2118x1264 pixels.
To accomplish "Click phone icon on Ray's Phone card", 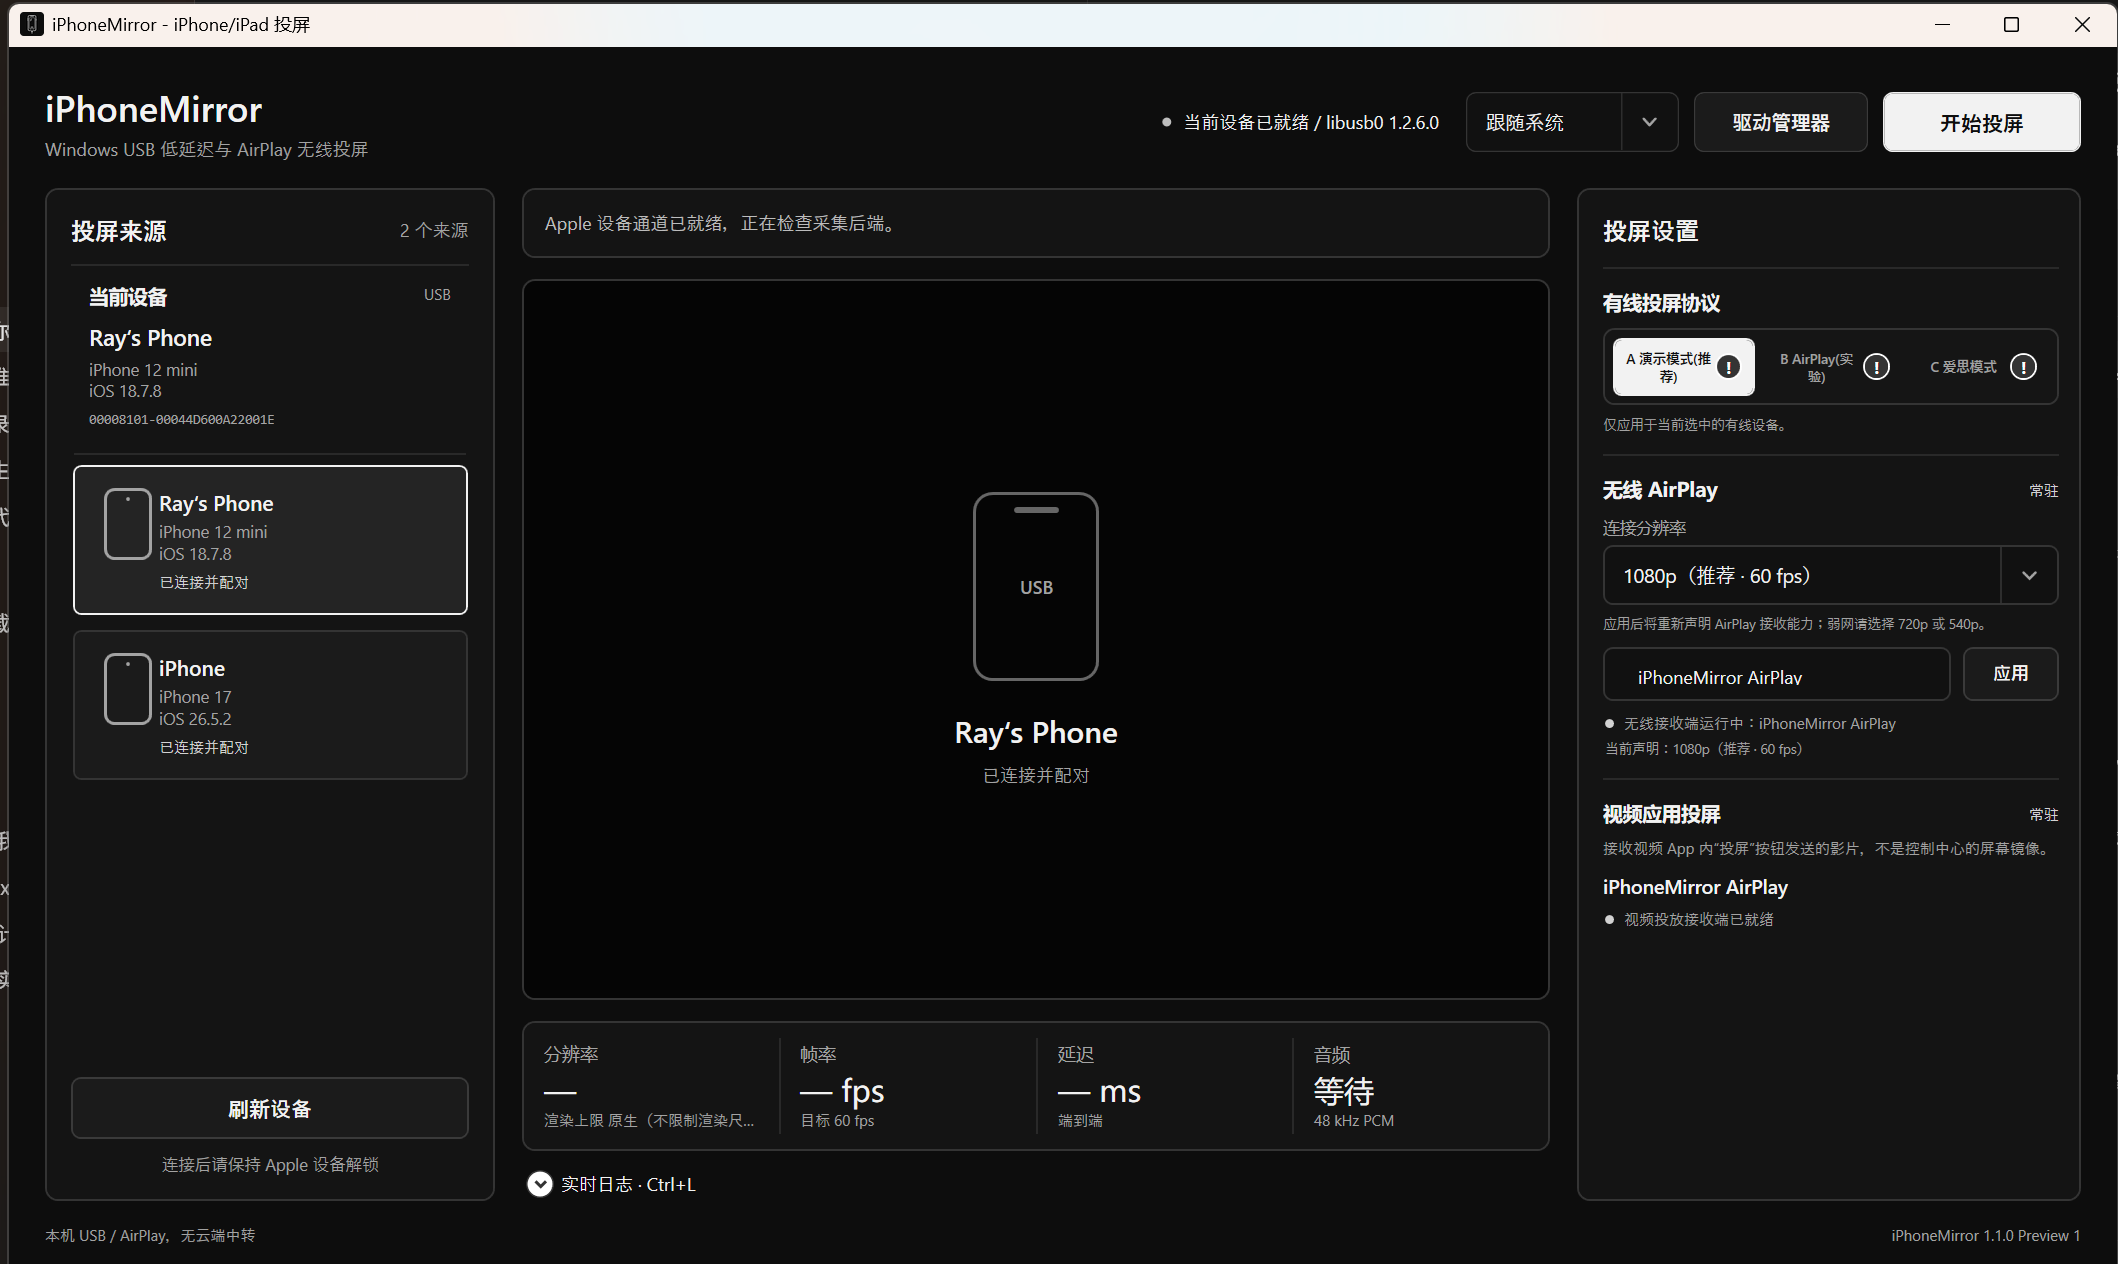I will coord(128,524).
